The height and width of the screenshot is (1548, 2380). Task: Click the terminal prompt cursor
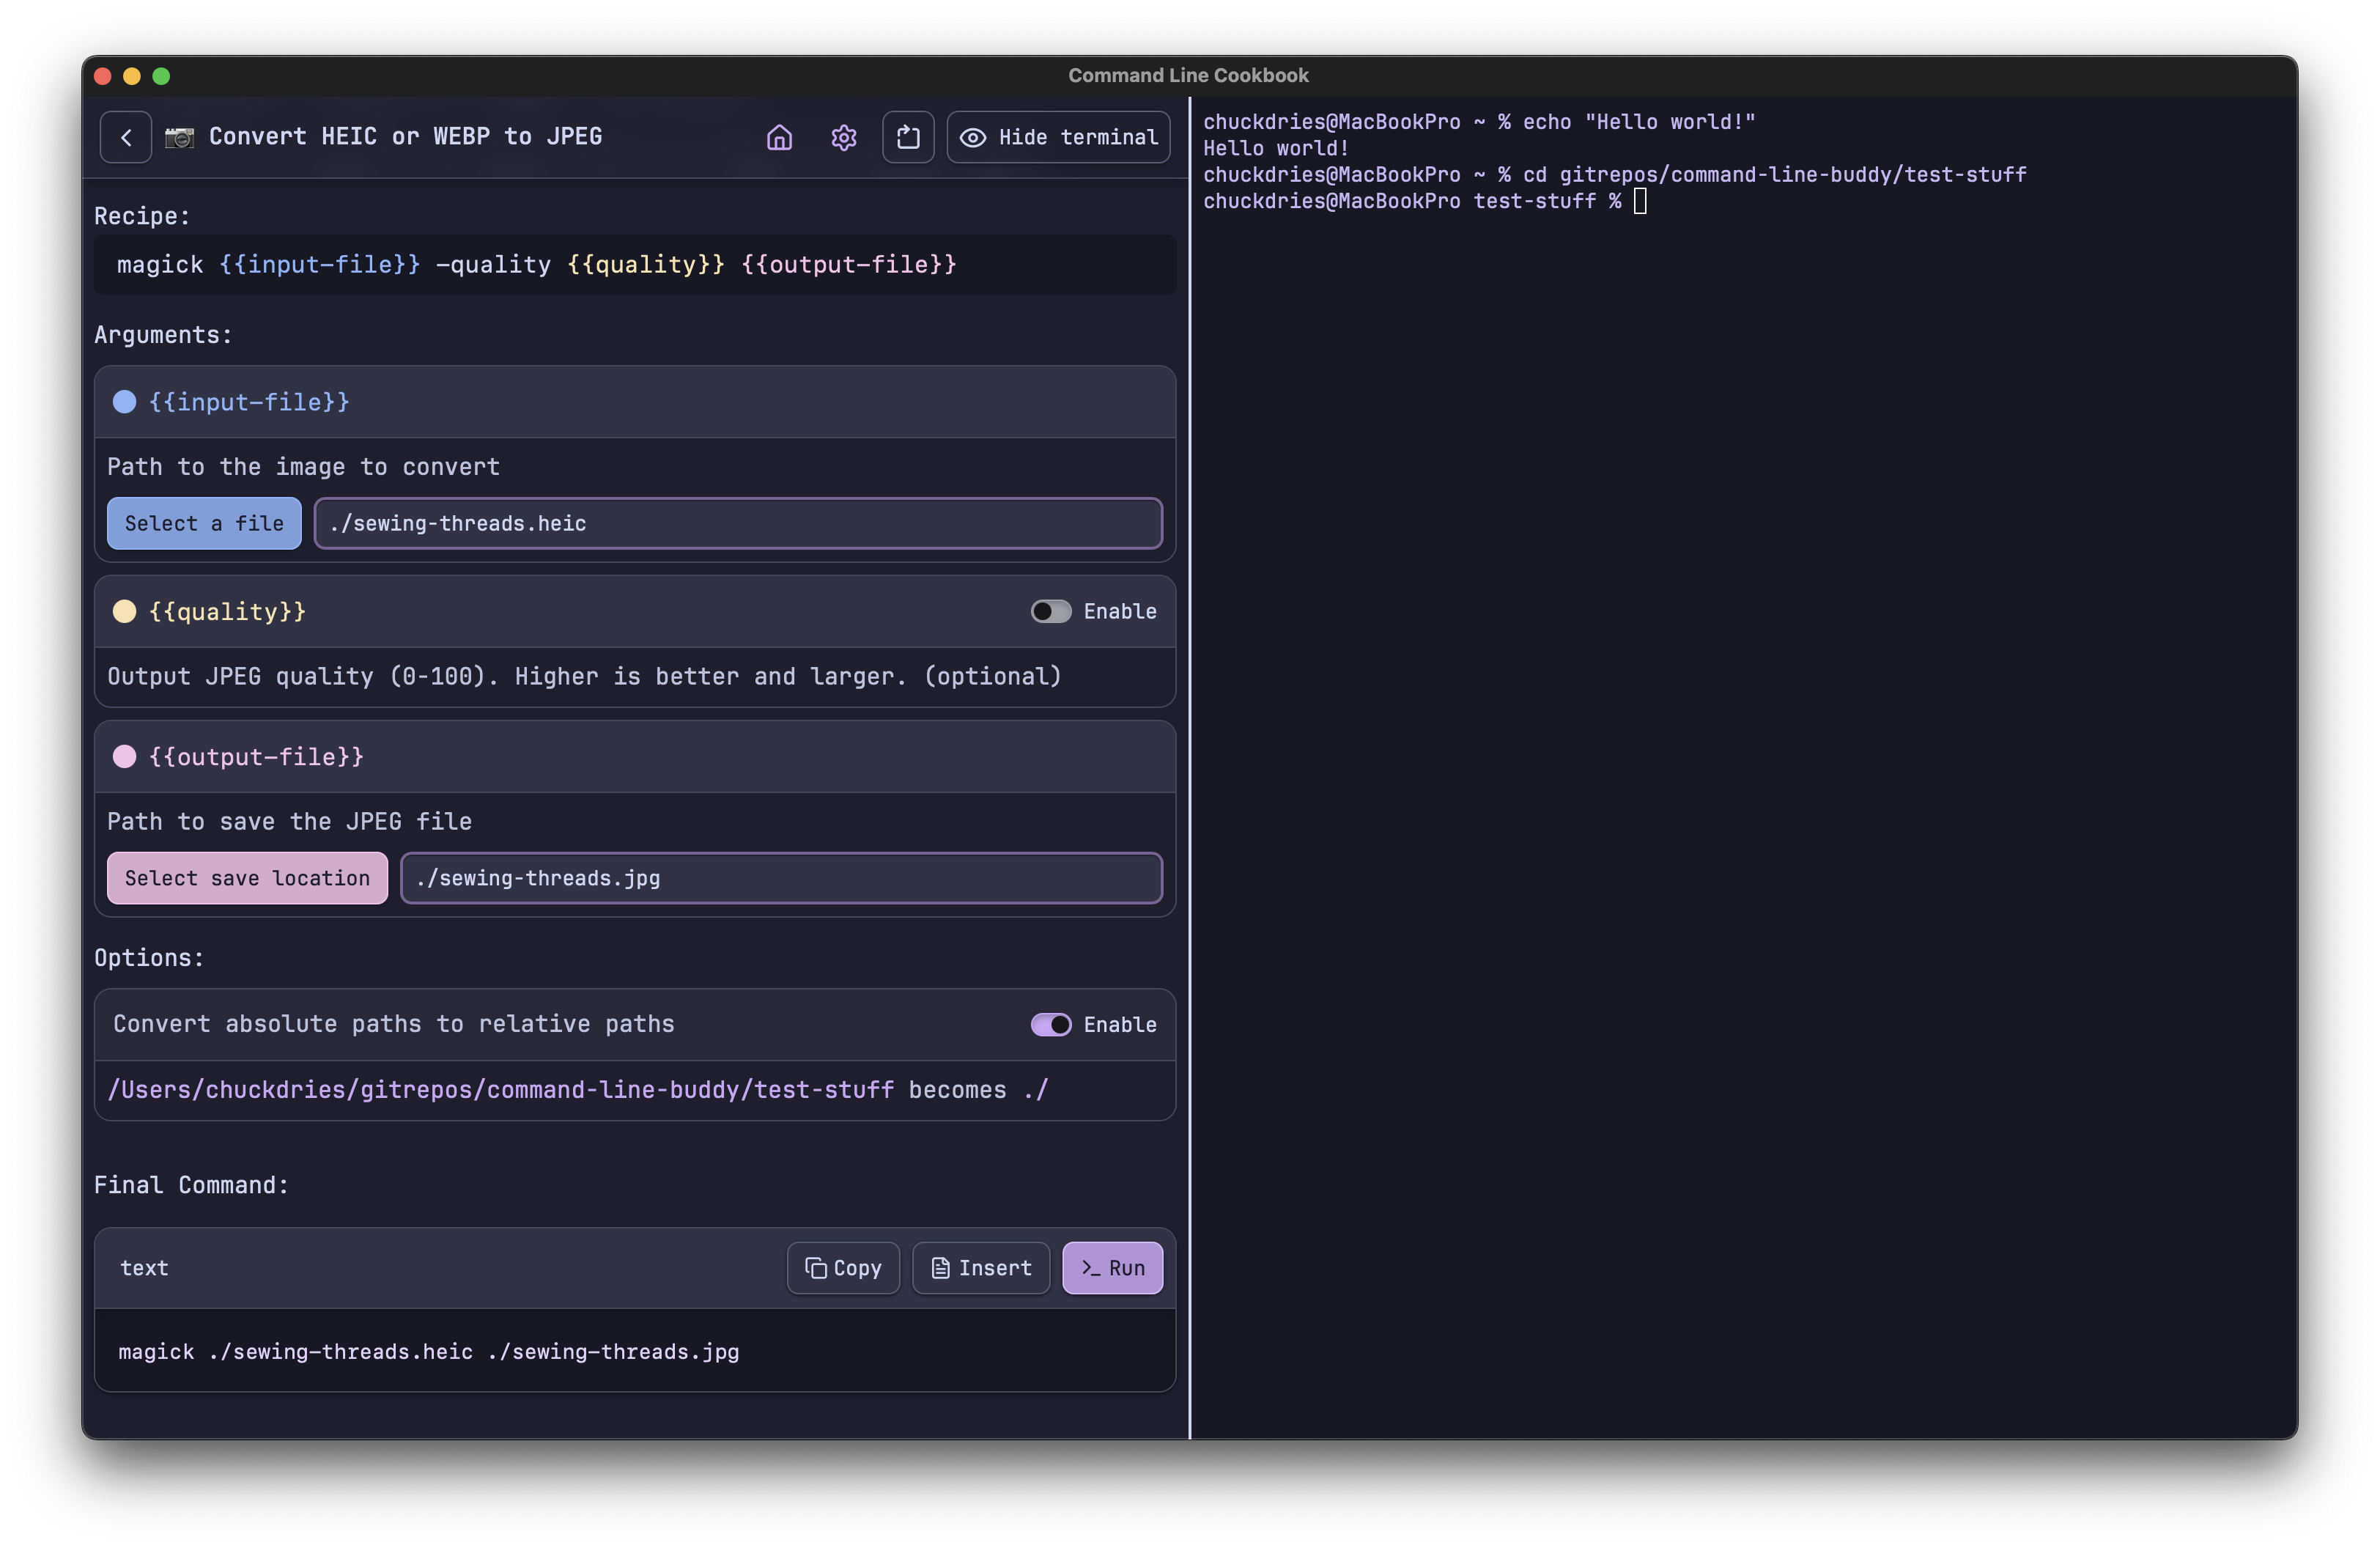coord(1640,201)
